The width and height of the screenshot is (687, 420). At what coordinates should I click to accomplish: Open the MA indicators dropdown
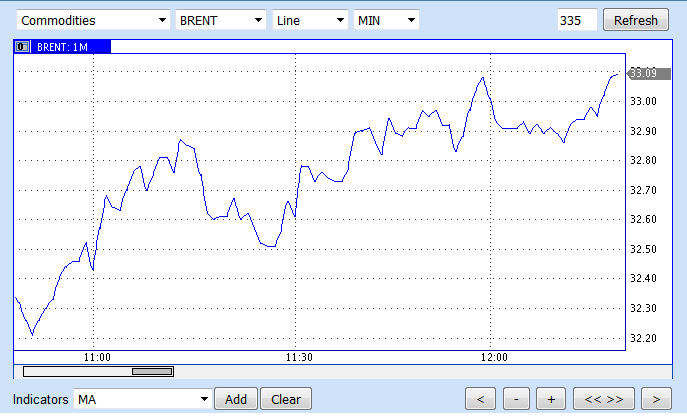[x=143, y=399]
